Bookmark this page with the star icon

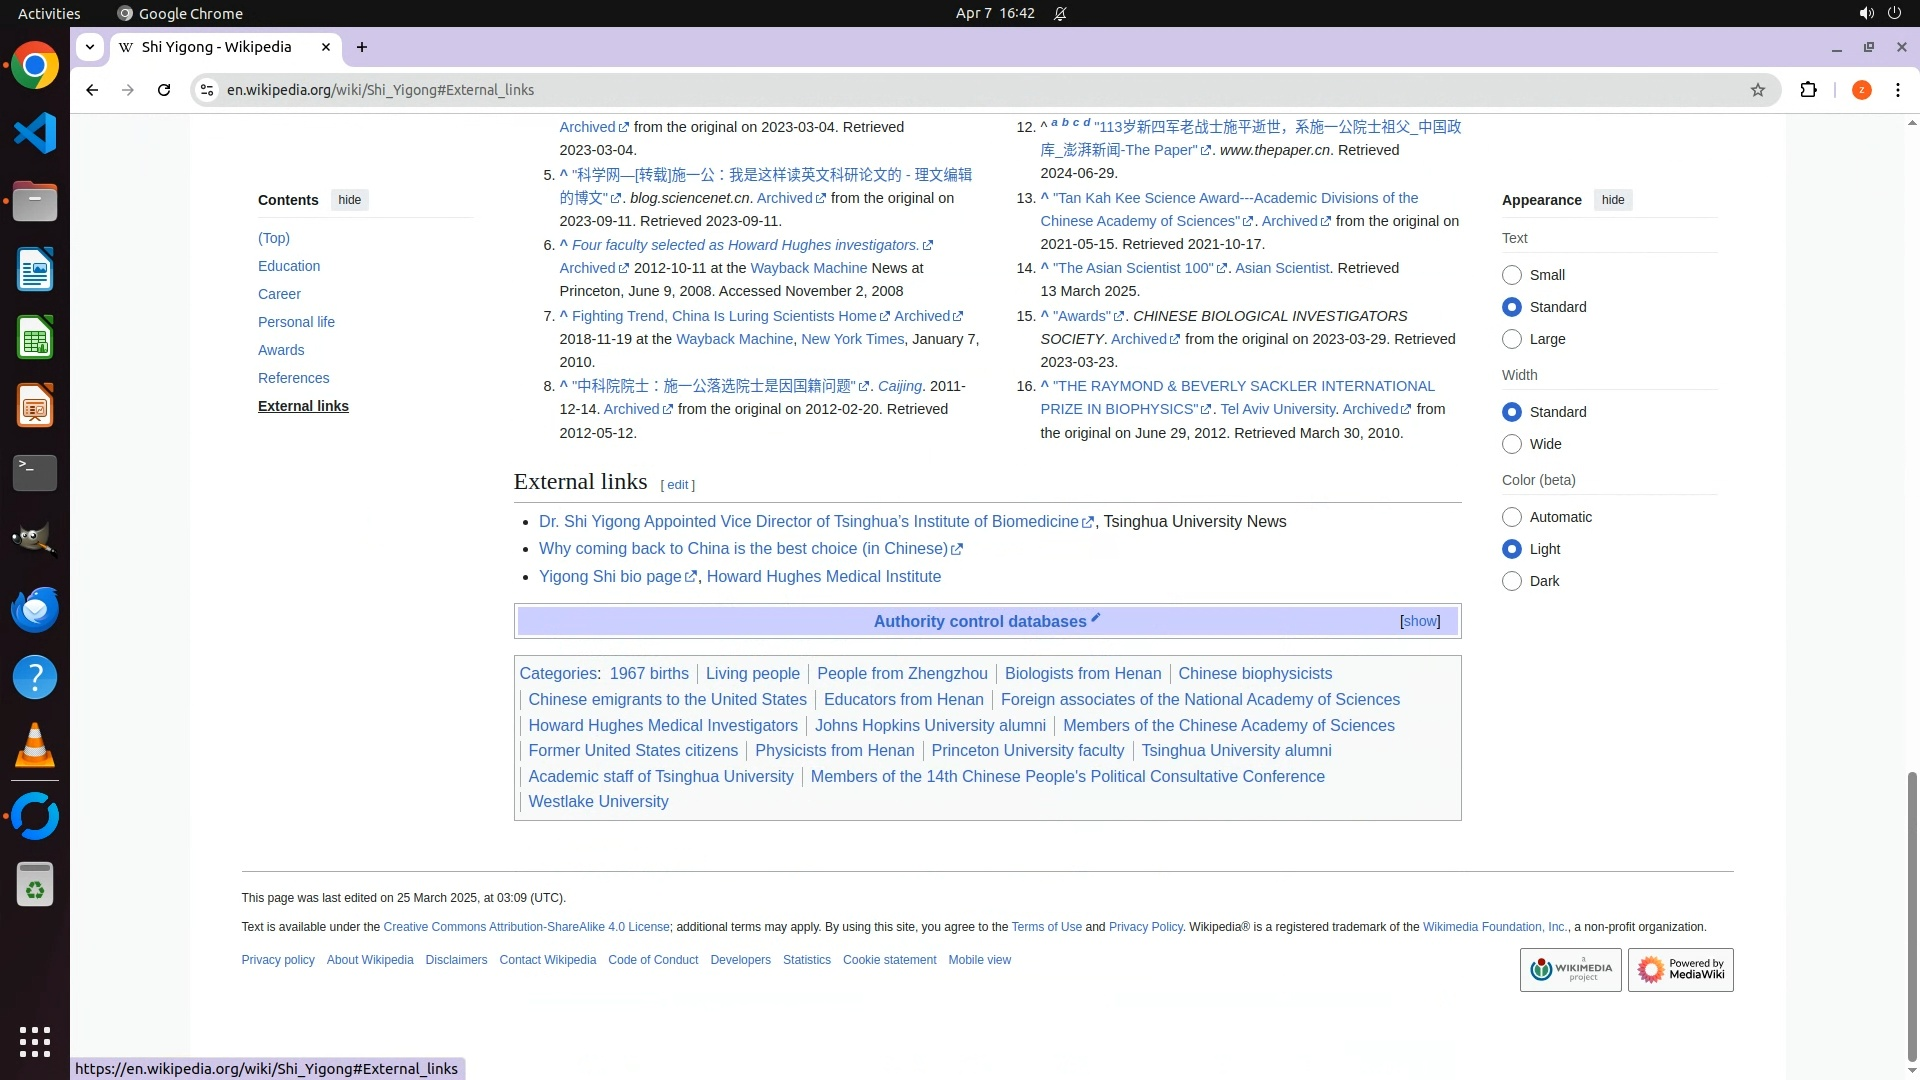[x=1757, y=90]
